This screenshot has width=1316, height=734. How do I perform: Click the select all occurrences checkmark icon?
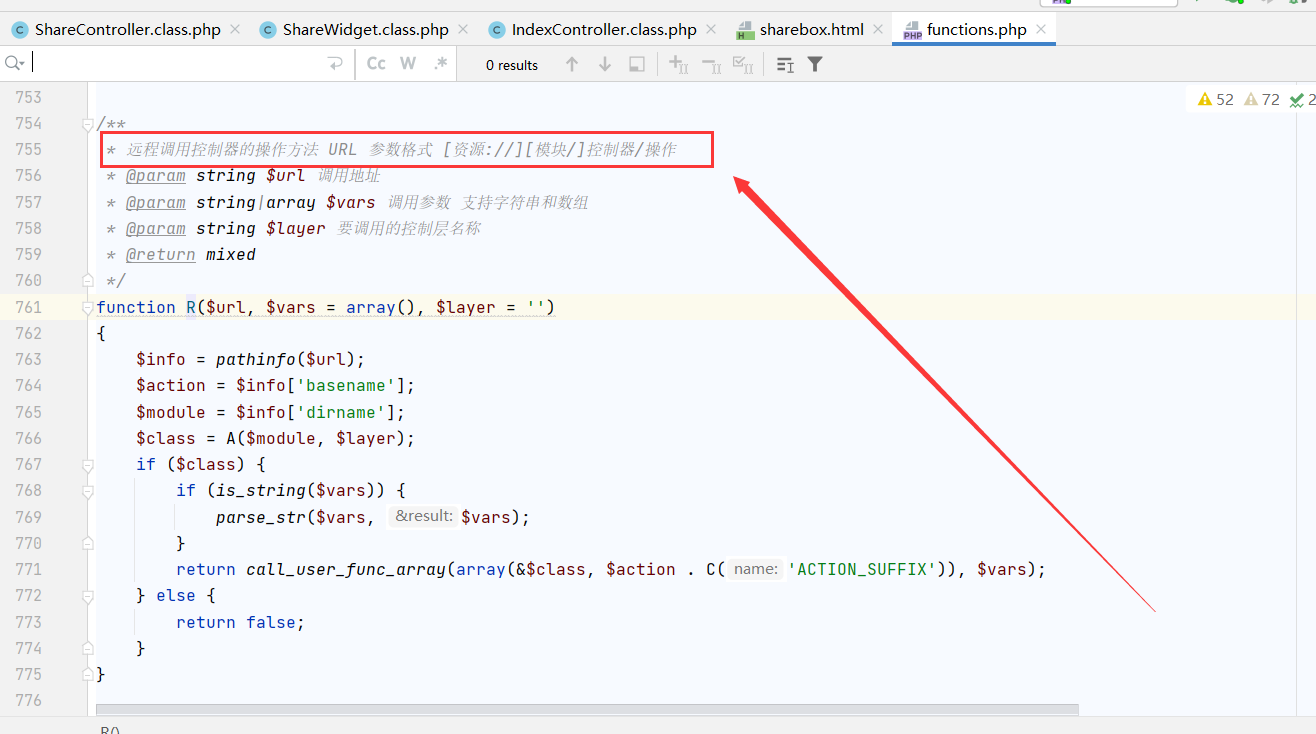[743, 64]
